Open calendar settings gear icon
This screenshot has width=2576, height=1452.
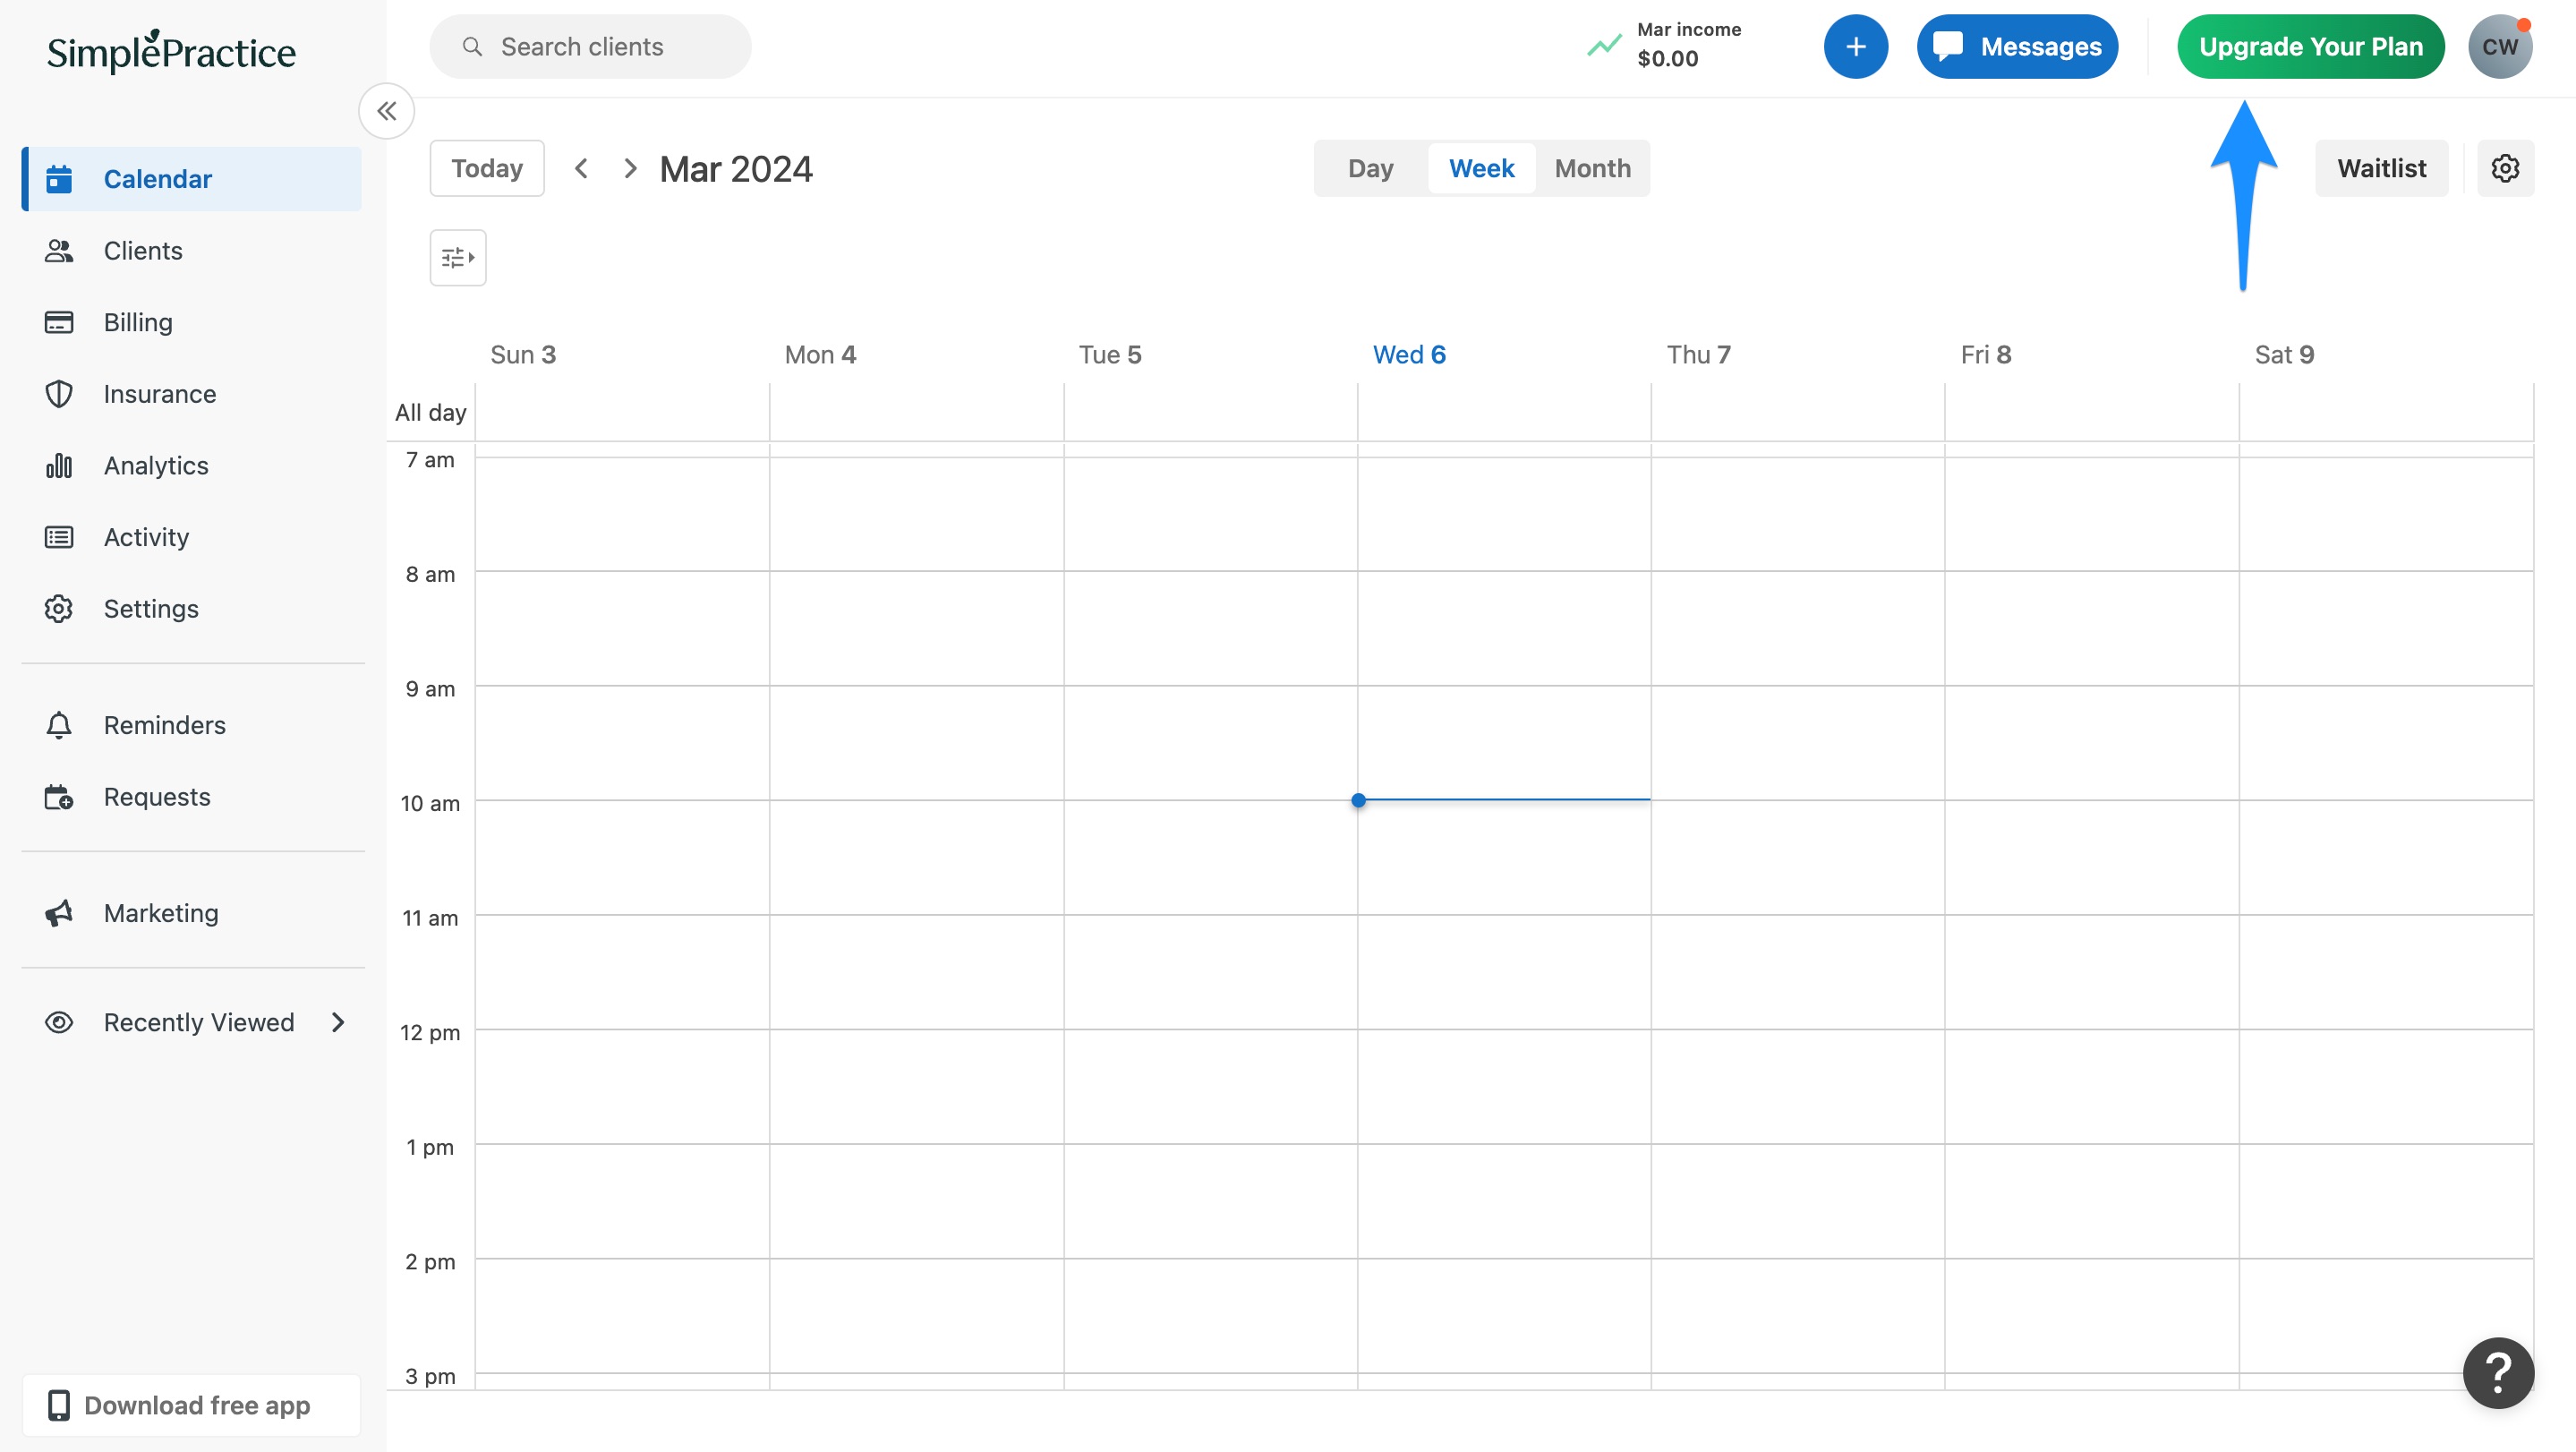pos(2504,168)
